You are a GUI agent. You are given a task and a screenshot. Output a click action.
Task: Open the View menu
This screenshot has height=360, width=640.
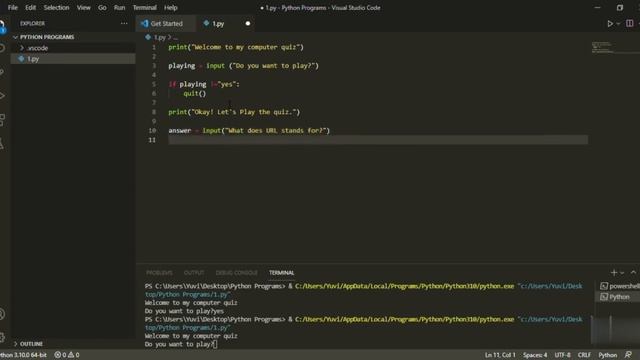(84, 7)
